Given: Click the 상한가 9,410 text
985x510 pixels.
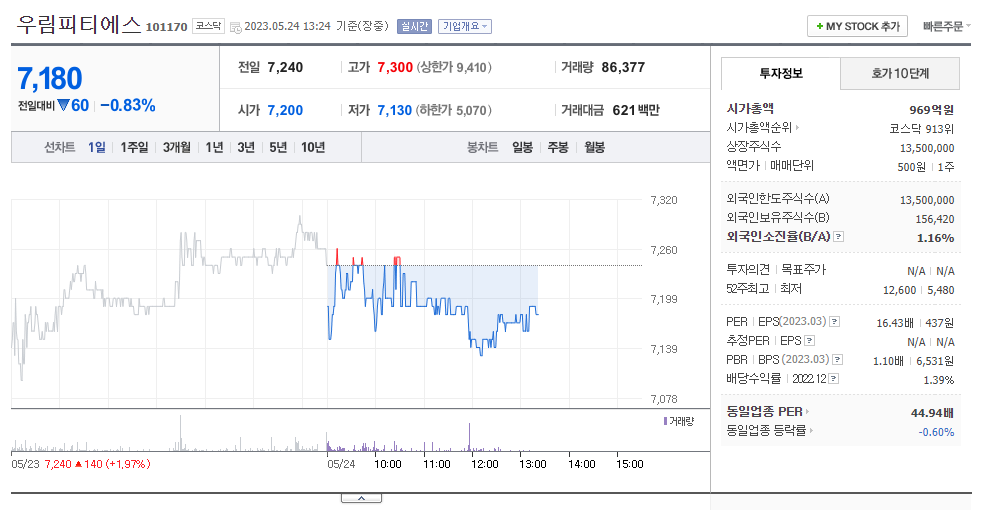Looking at the screenshot, I should click(x=454, y=67).
